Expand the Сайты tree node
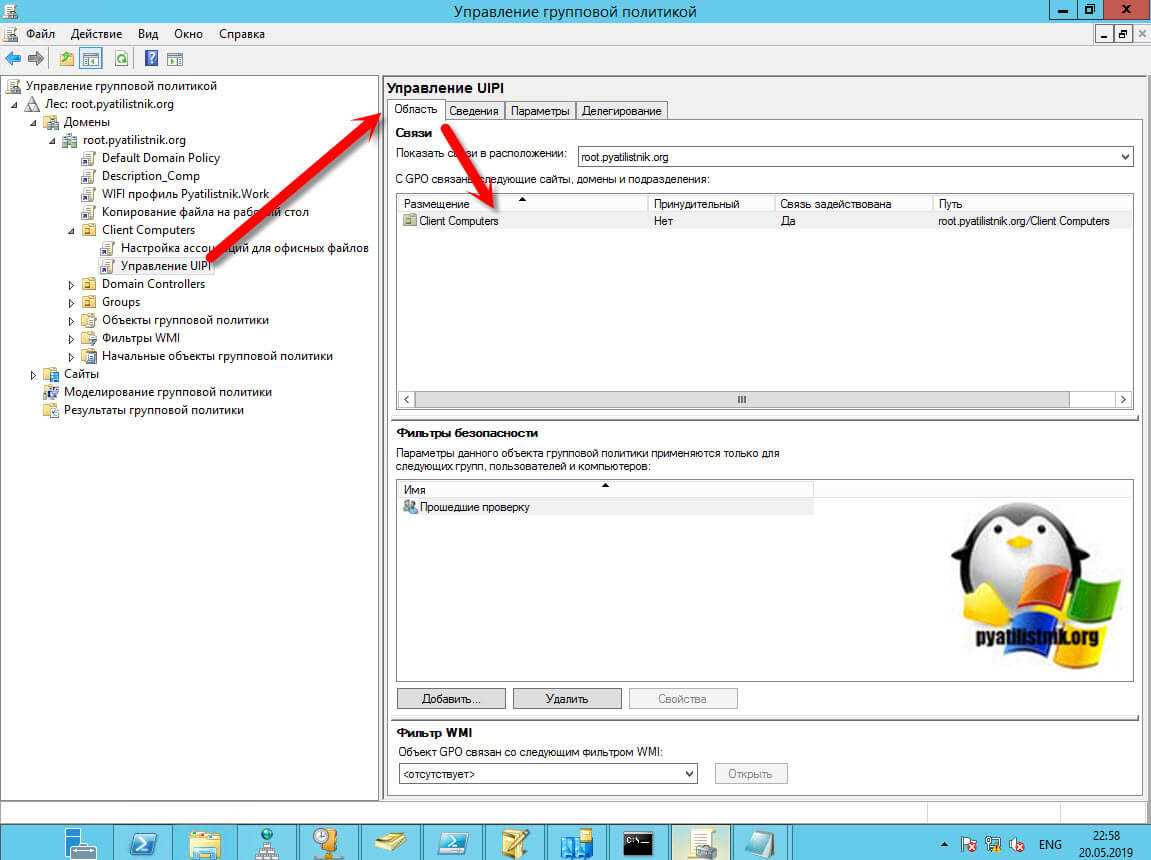The image size is (1151, 860). [33, 374]
